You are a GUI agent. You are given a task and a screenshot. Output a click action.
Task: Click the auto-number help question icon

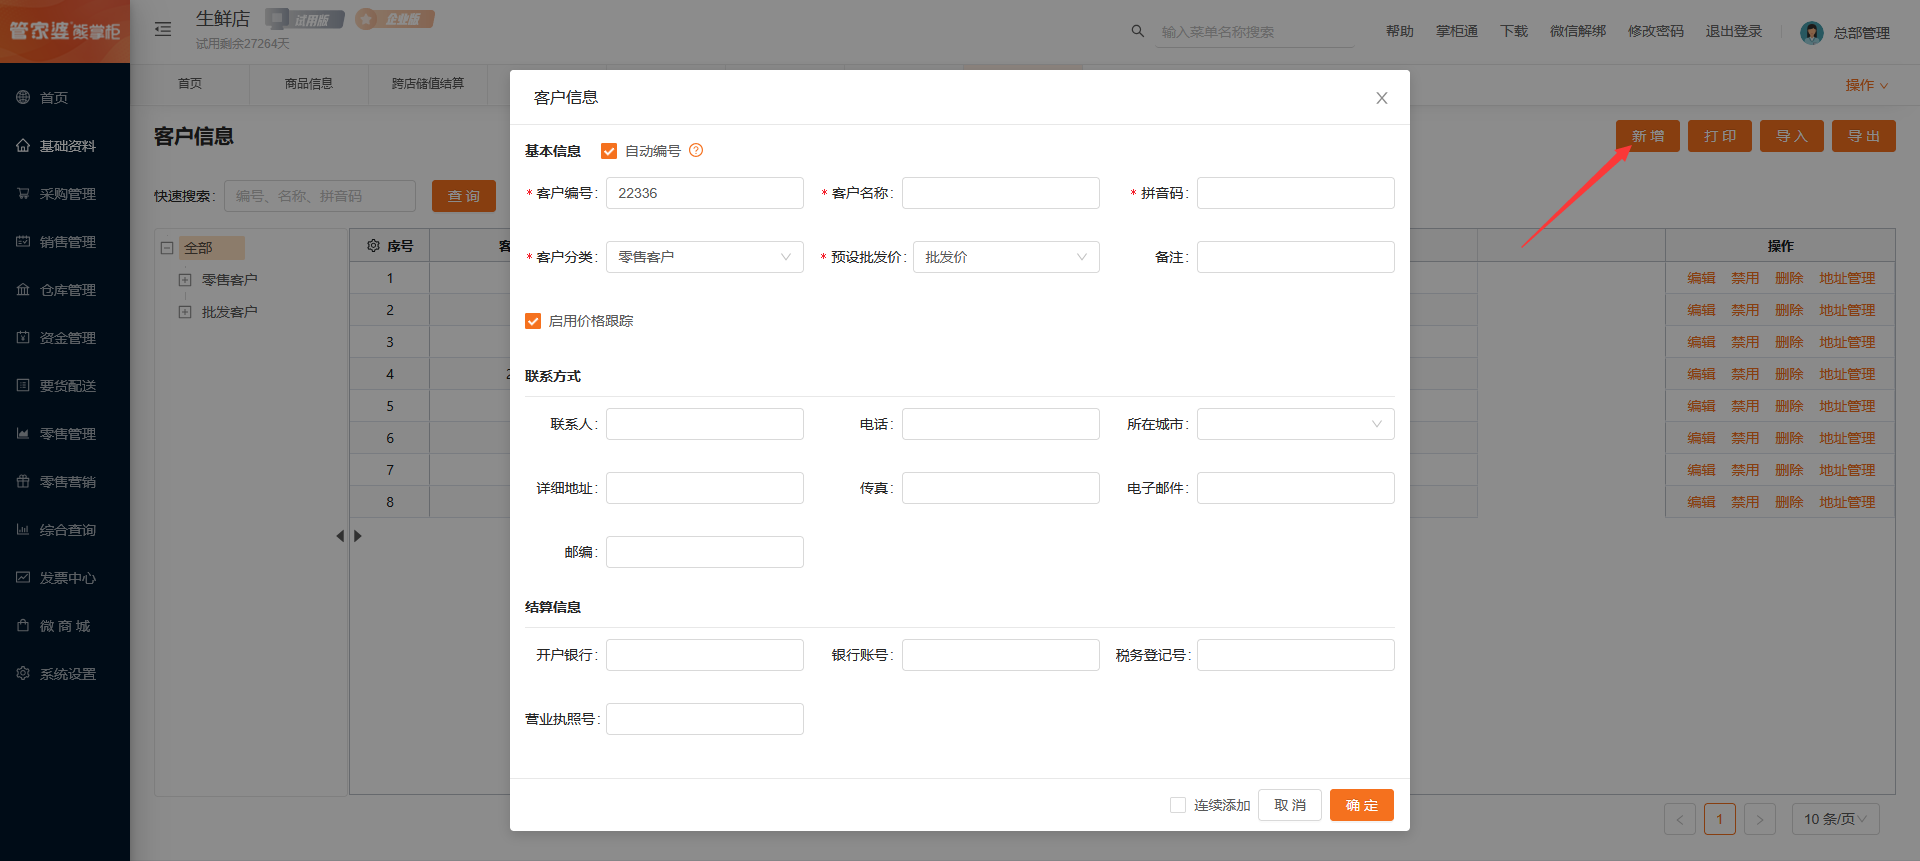click(x=696, y=150)
